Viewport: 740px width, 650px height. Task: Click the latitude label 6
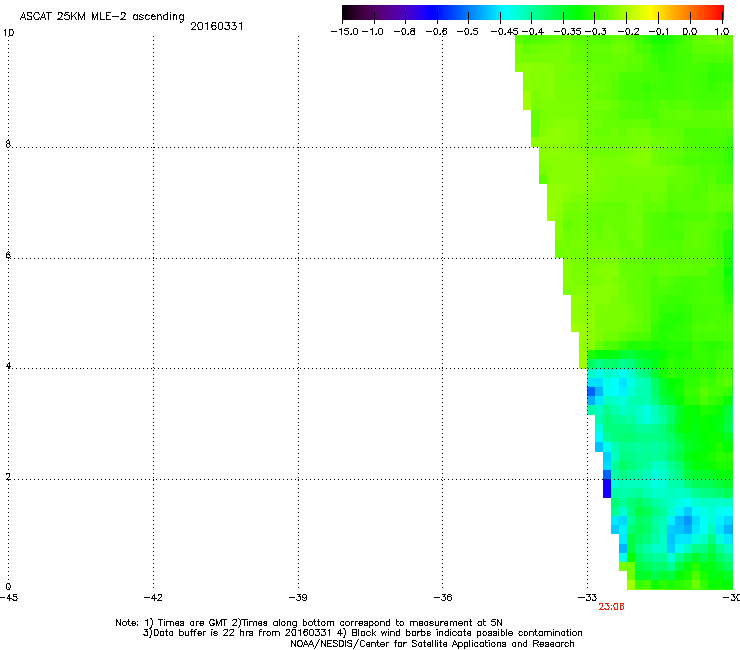tap(8, 255)
